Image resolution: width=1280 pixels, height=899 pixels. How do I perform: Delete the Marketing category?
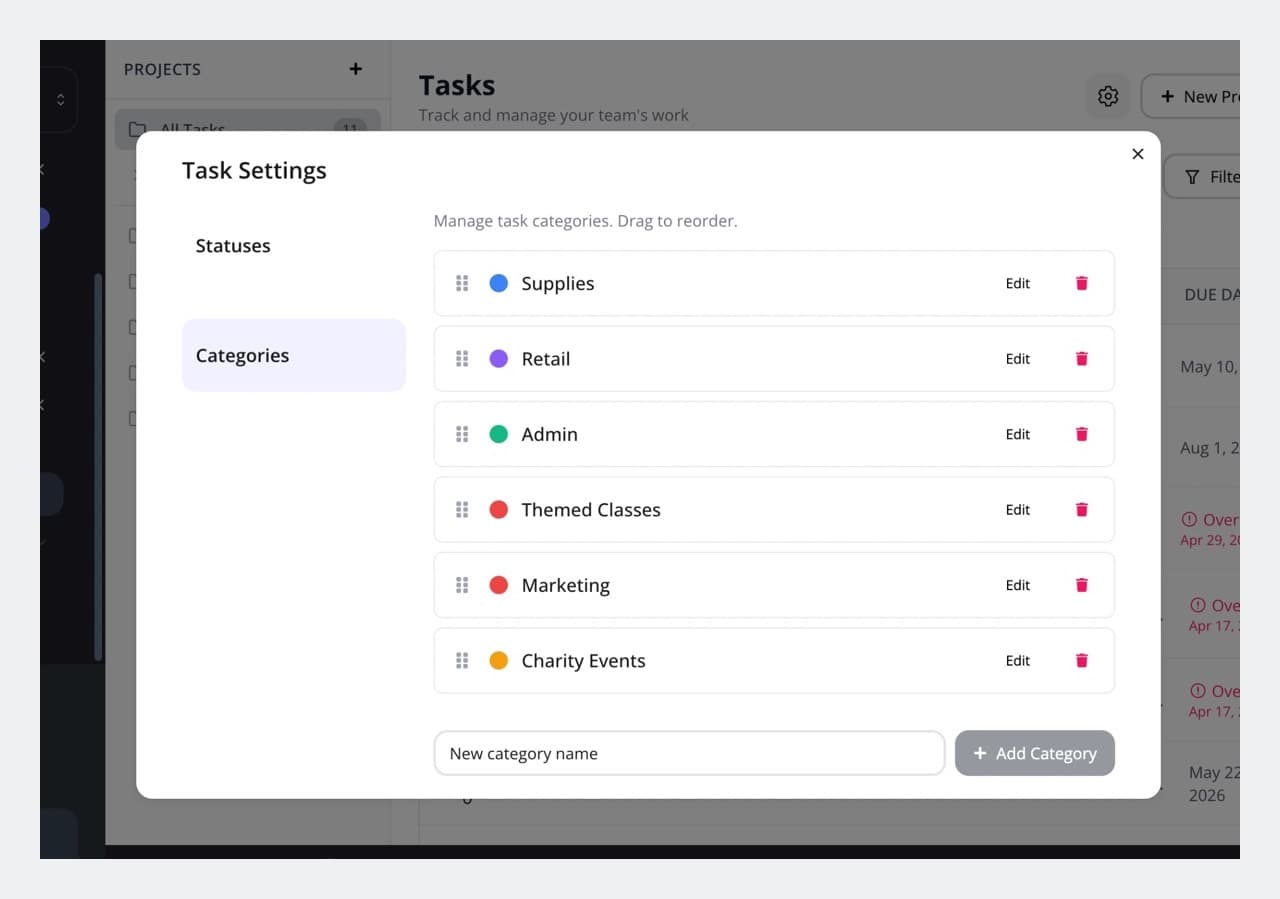tap(1081, 585)
